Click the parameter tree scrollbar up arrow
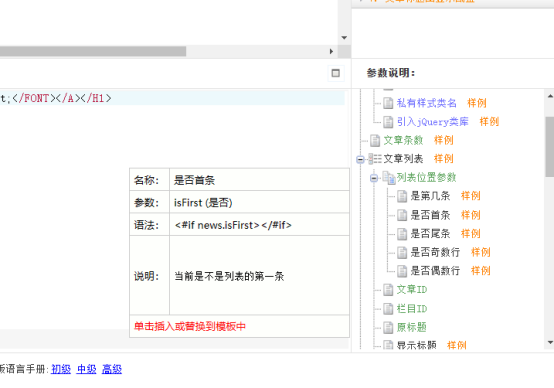This screenshot has width=554, height=388. coord(550,96)
